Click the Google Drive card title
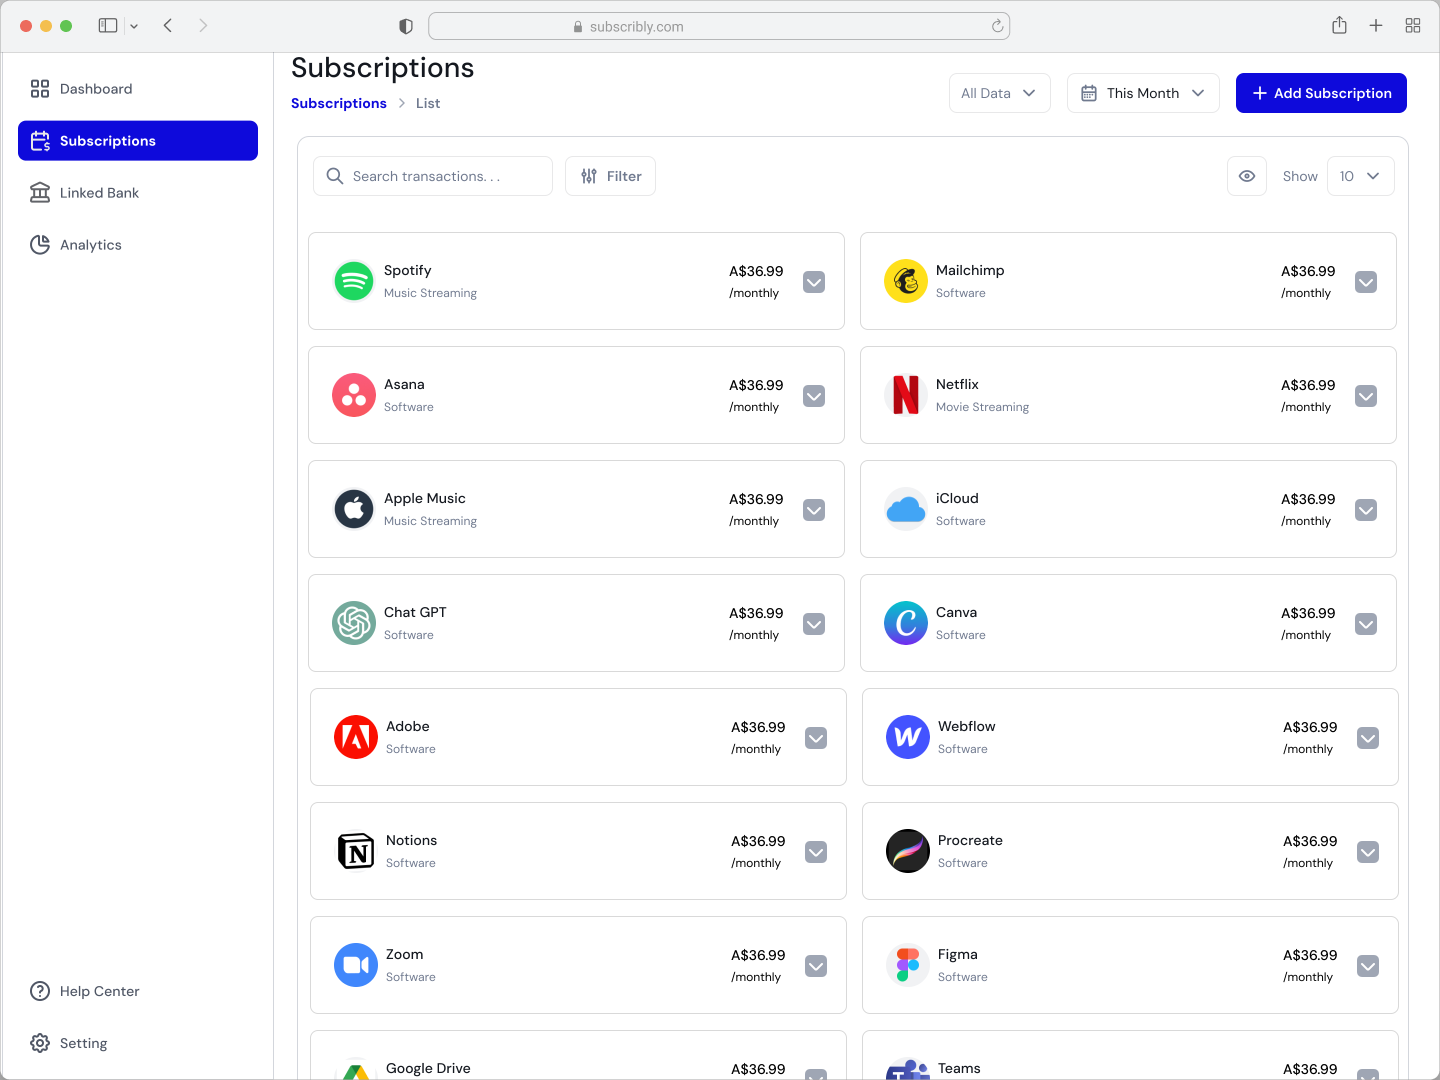This screenshot has width=1440, height=1080. click(x=428, y=1068)
